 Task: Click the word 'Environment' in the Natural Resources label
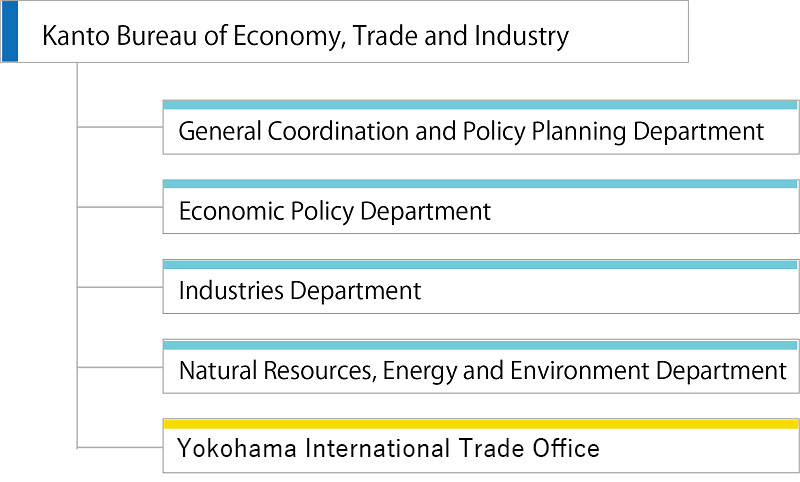pyautogui.click(x=580, y=370)
